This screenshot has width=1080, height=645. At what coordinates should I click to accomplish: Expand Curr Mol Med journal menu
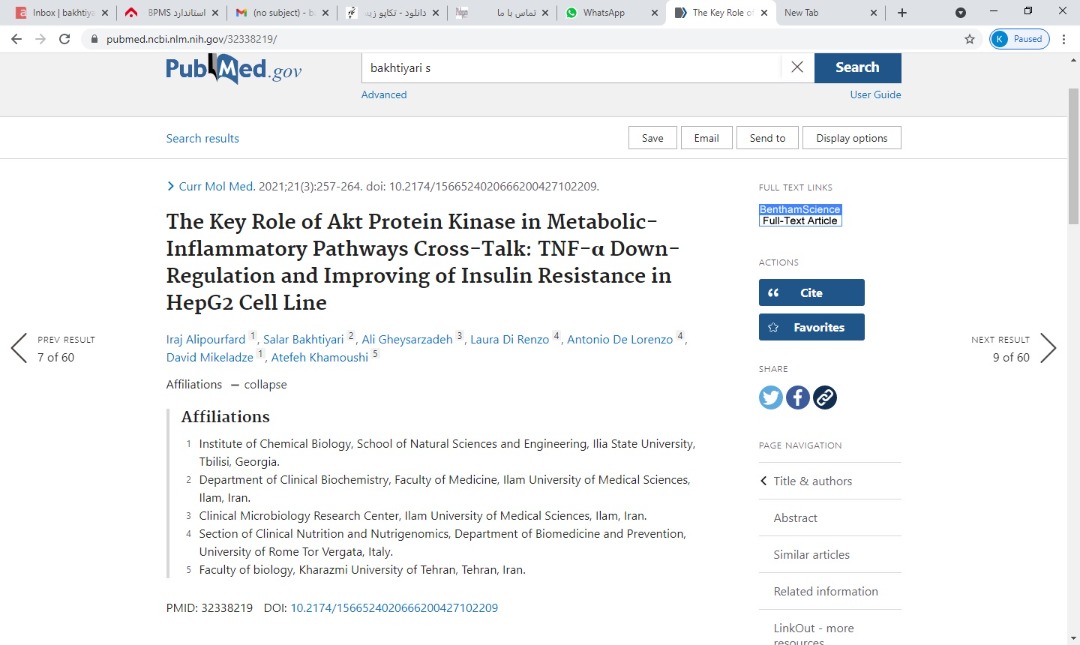[x=215, y=186]
